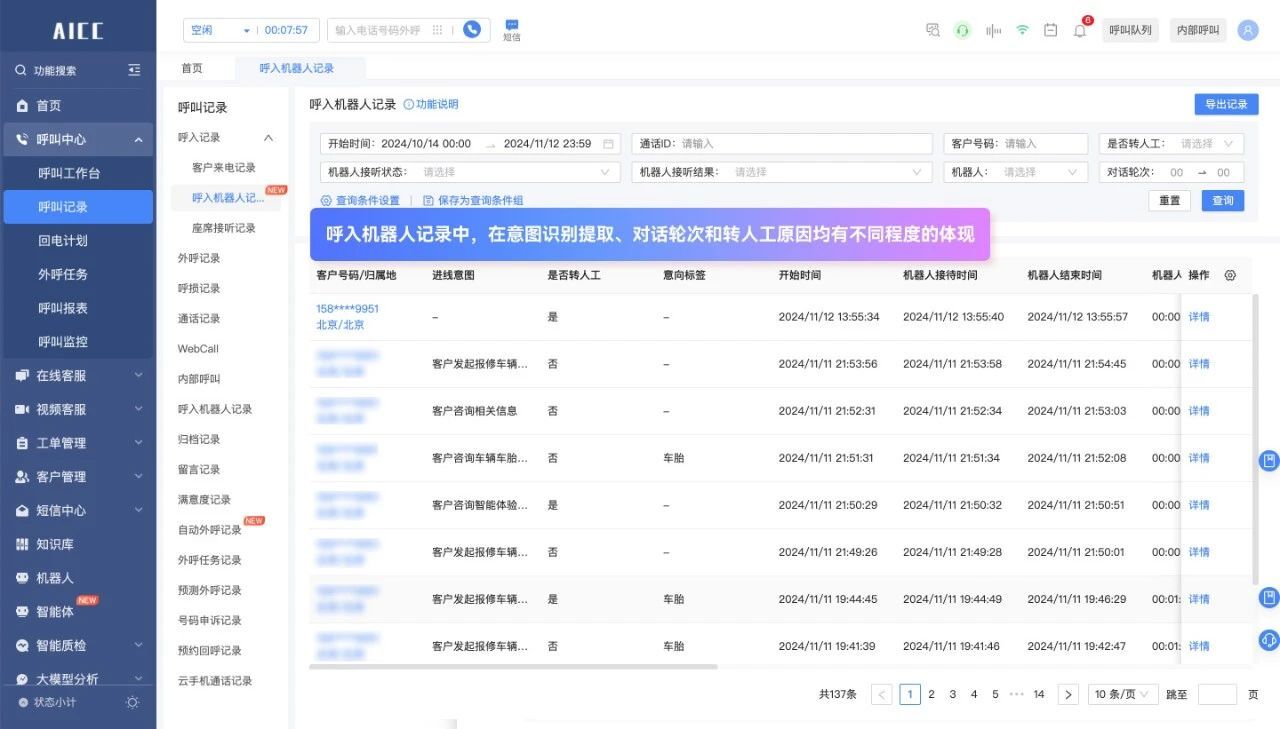Switch to the 首页 tab
The image size is (1280, 729).
(x=191, y=68)
